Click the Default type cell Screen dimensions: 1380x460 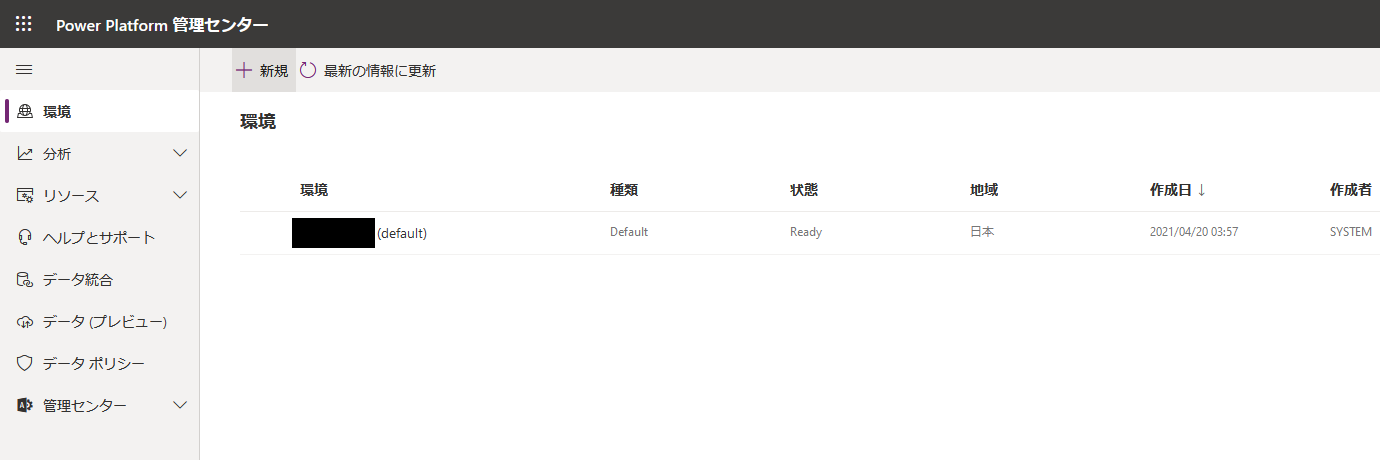pos(629,232)
